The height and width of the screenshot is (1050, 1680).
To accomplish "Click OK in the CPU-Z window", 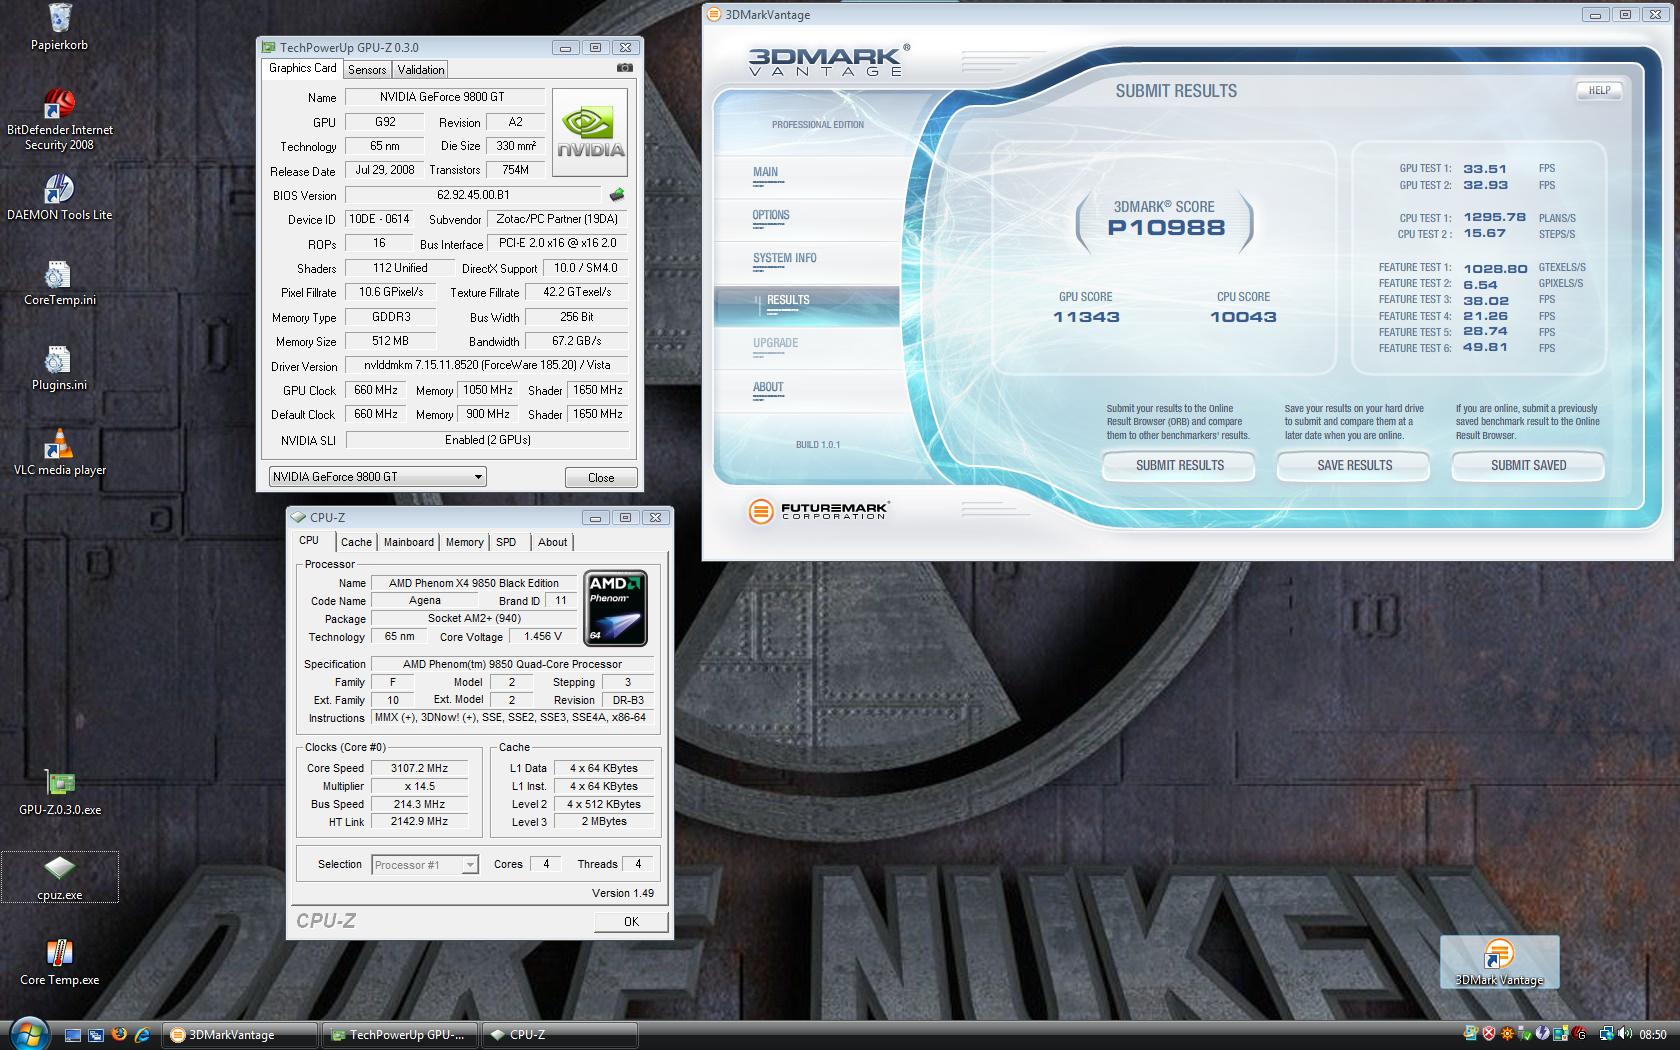I will point(631,921).
